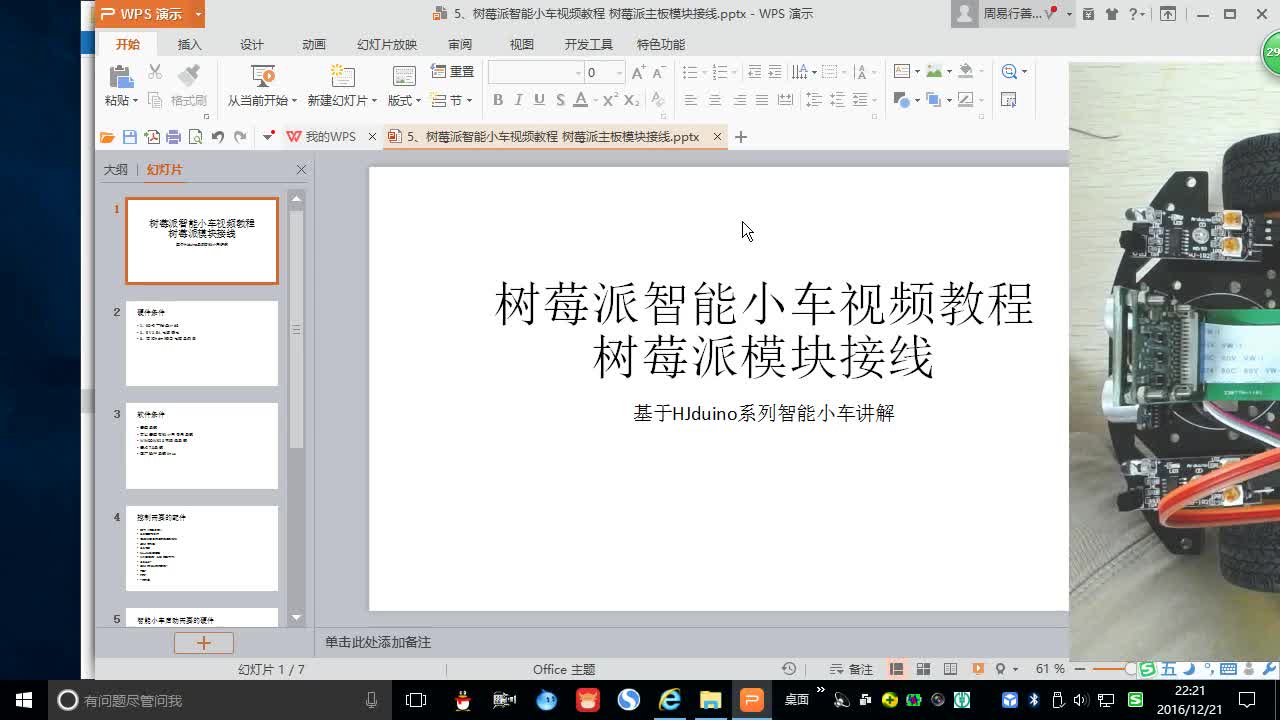Click the insert shapes icon
The height and width of the screenshot is (720, 1280).
[901, 100]
